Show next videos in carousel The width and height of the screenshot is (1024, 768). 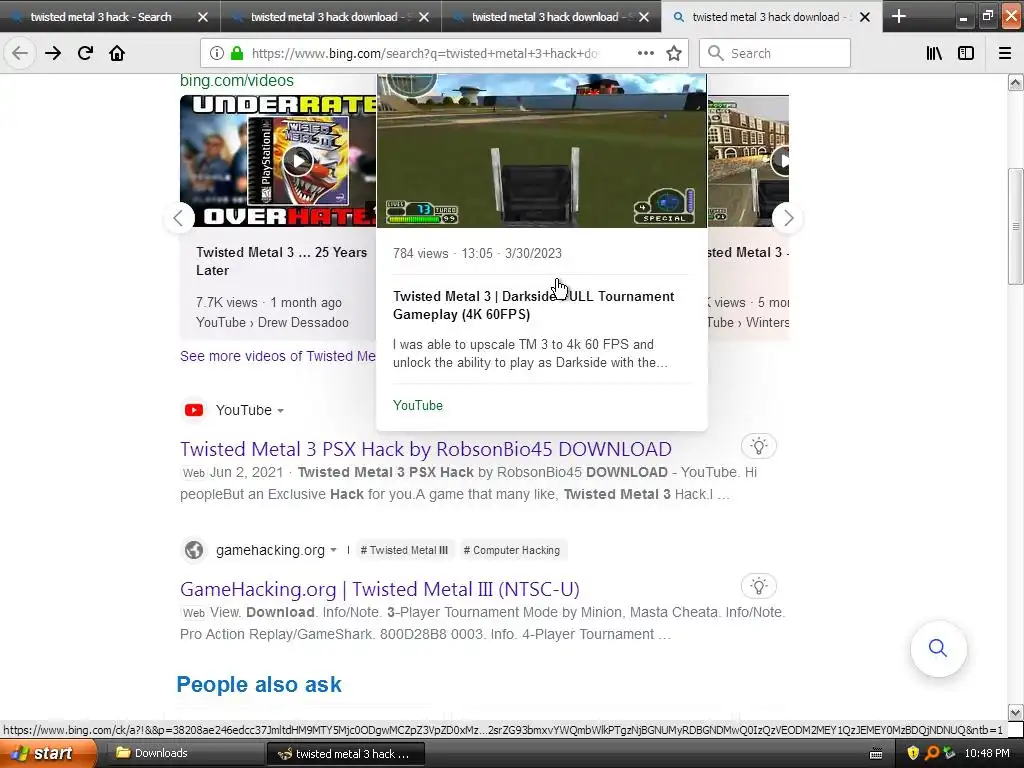[788, 217]
